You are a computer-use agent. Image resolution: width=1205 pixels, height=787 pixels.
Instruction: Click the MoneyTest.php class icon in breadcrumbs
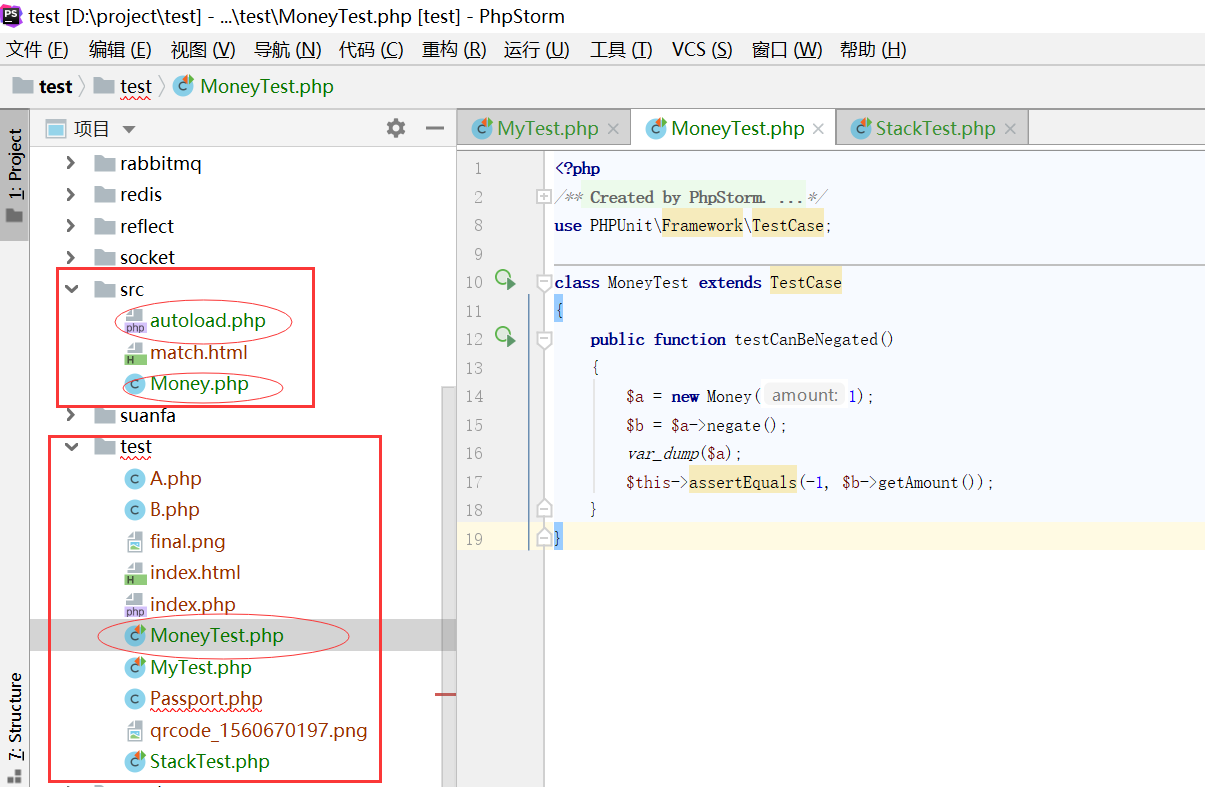tap(183, 86)
